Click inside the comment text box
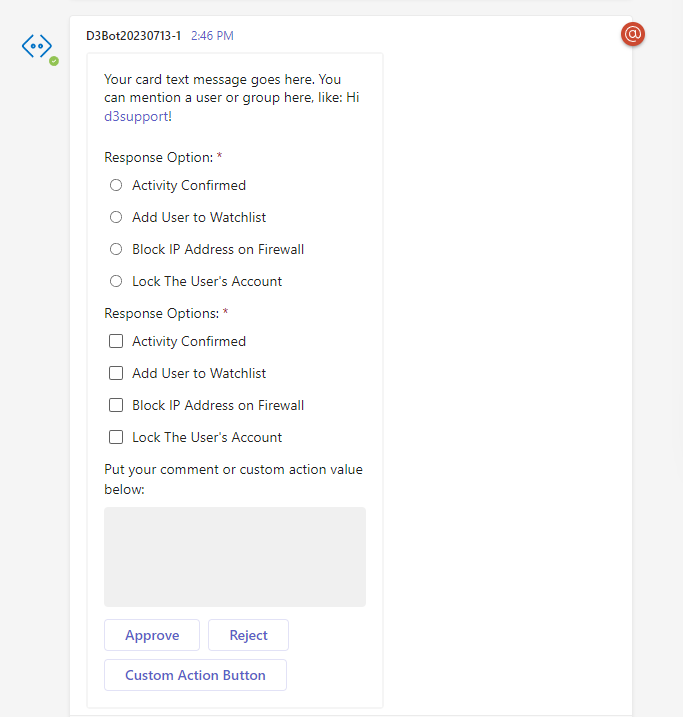The height and width of the screenshot is (717, 683). tap(235, 556)
